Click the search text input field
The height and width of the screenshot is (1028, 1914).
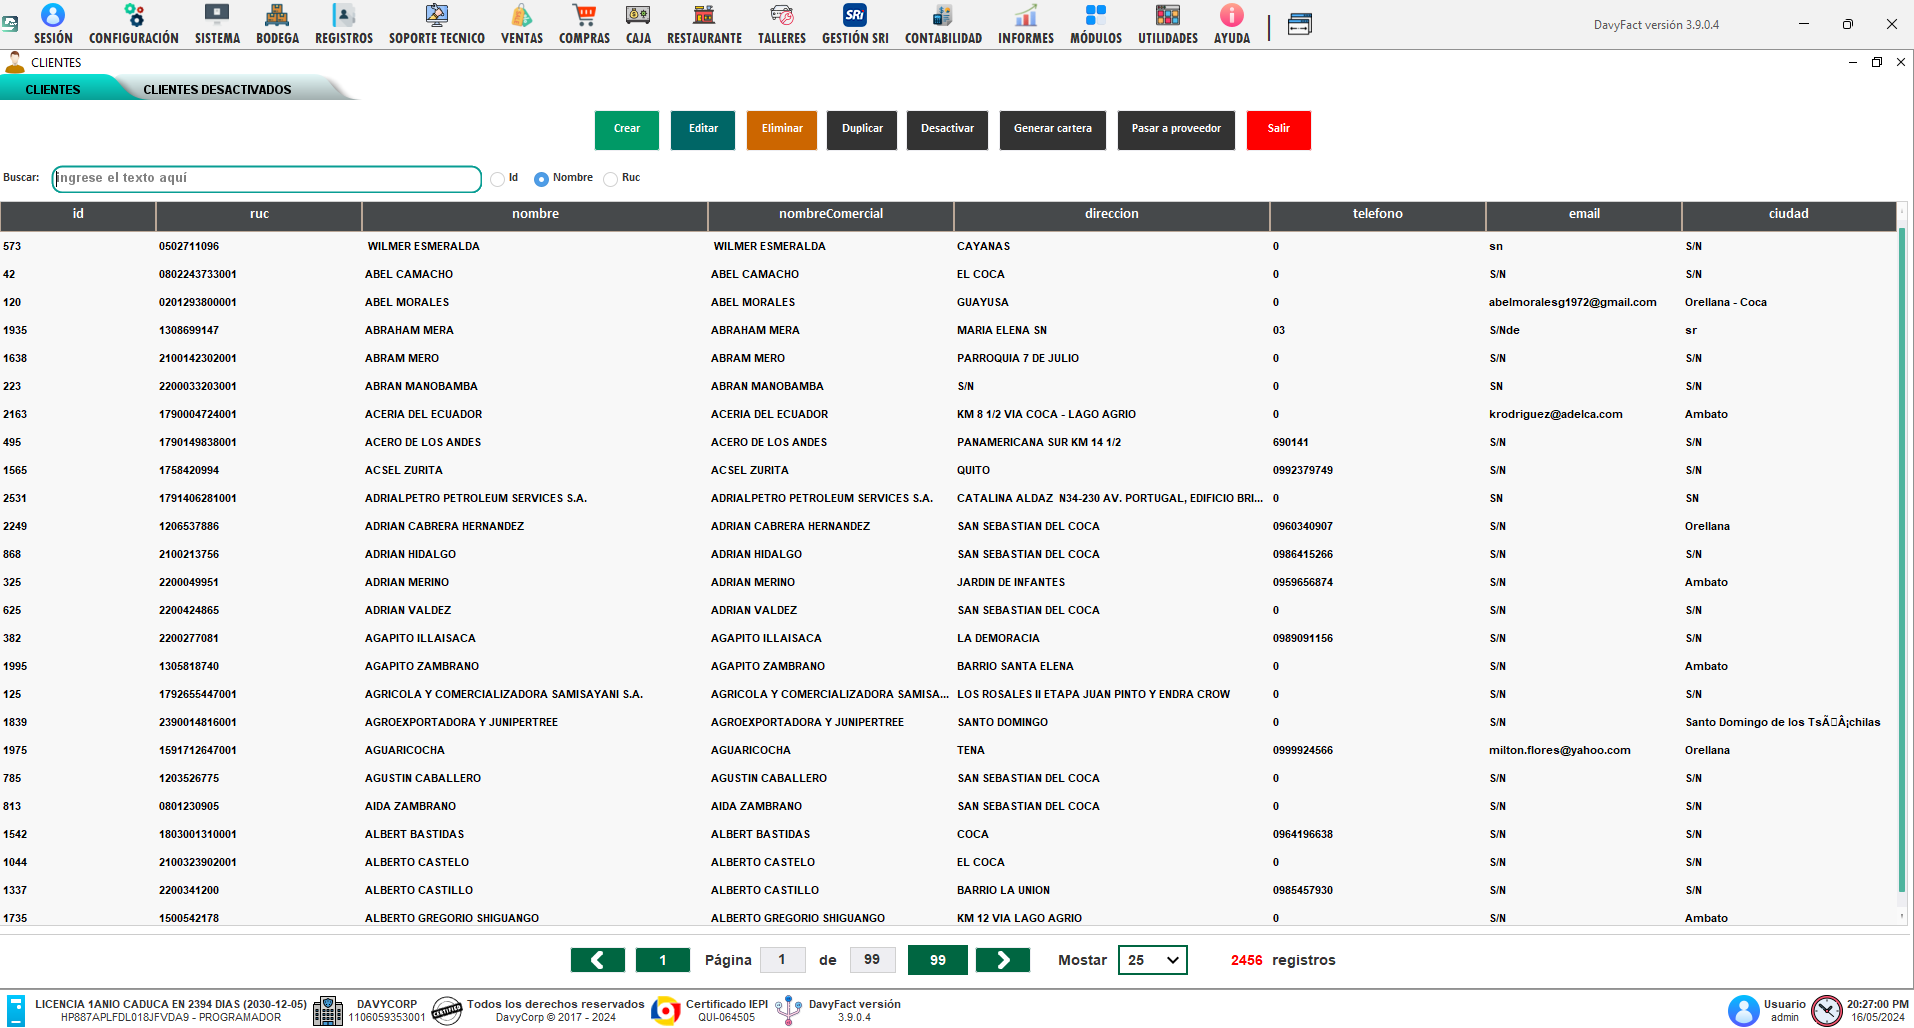tap(267, 179)
